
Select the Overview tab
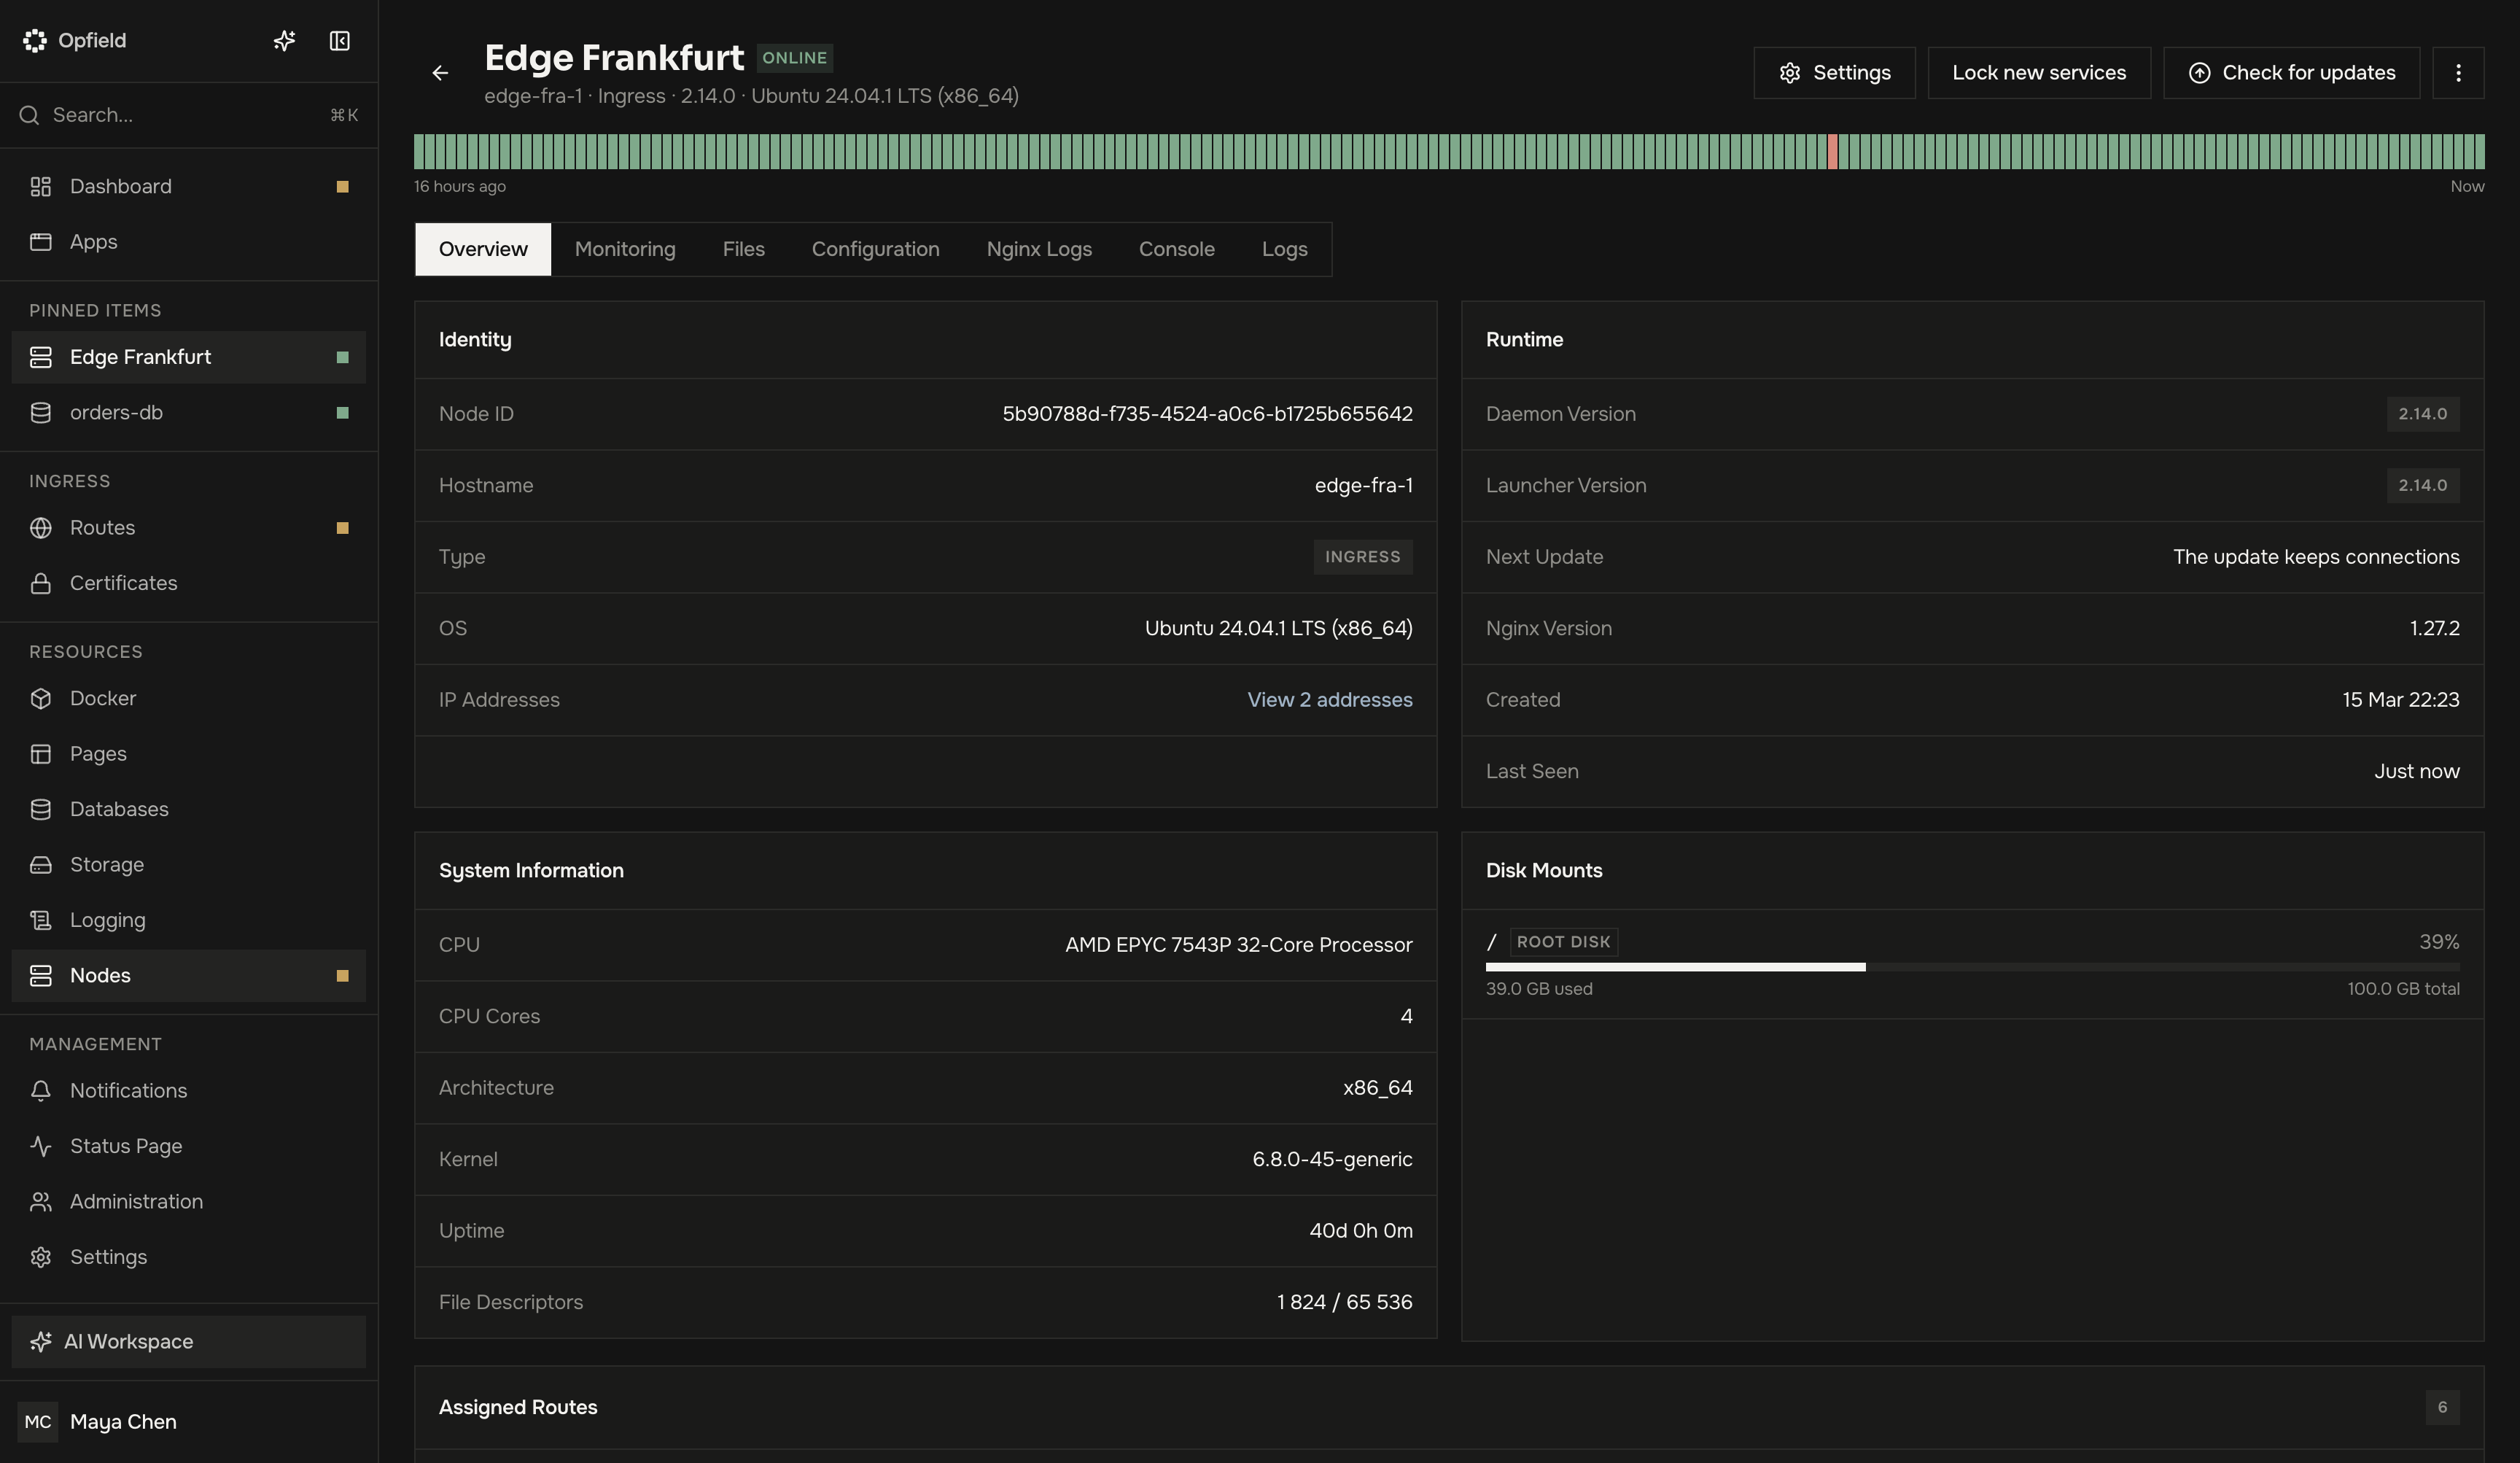pos(483,249)
